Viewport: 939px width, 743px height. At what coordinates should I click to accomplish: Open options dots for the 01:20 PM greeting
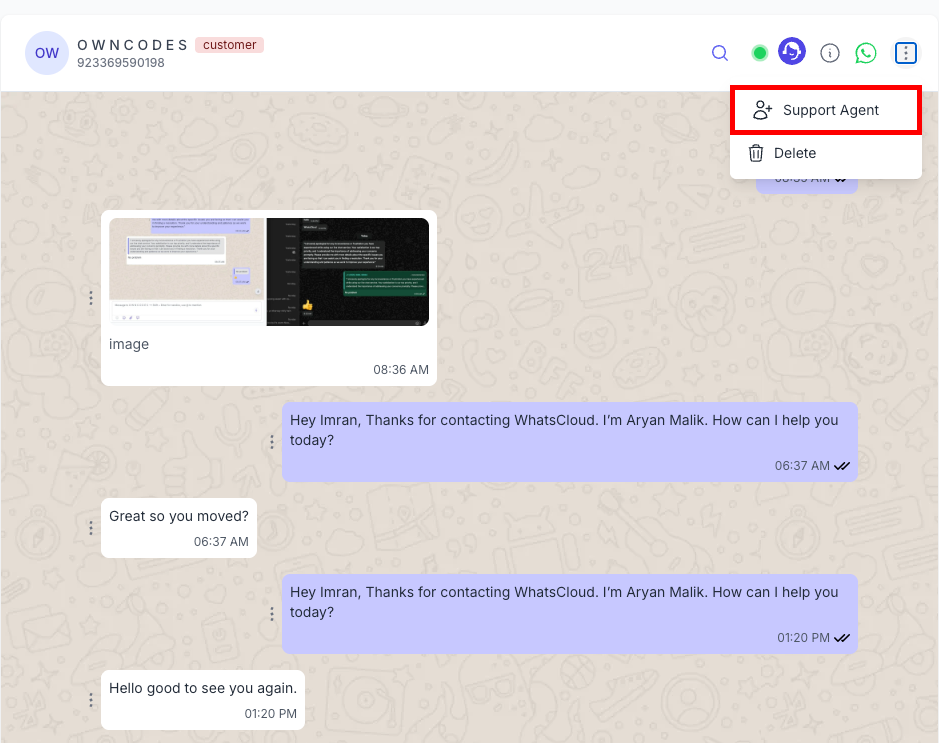point(272,614)
